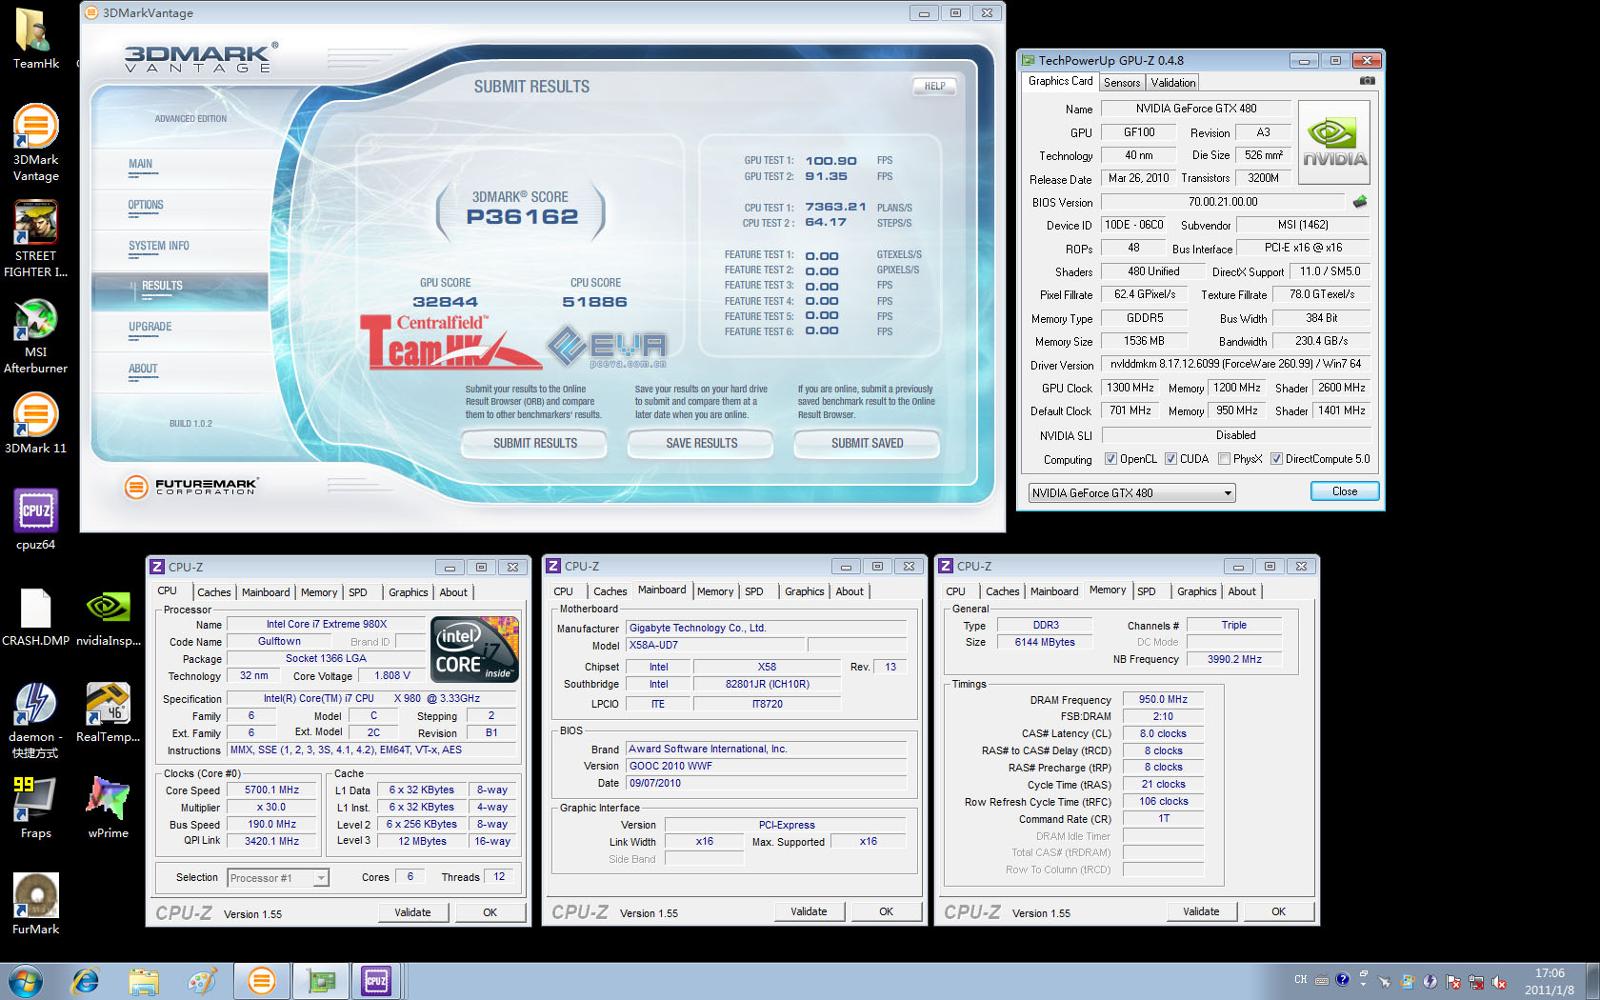Open Caches tab in first CPU-Z window
This screenshot has height=1000, width=1600.
click(x=213, y=592)
